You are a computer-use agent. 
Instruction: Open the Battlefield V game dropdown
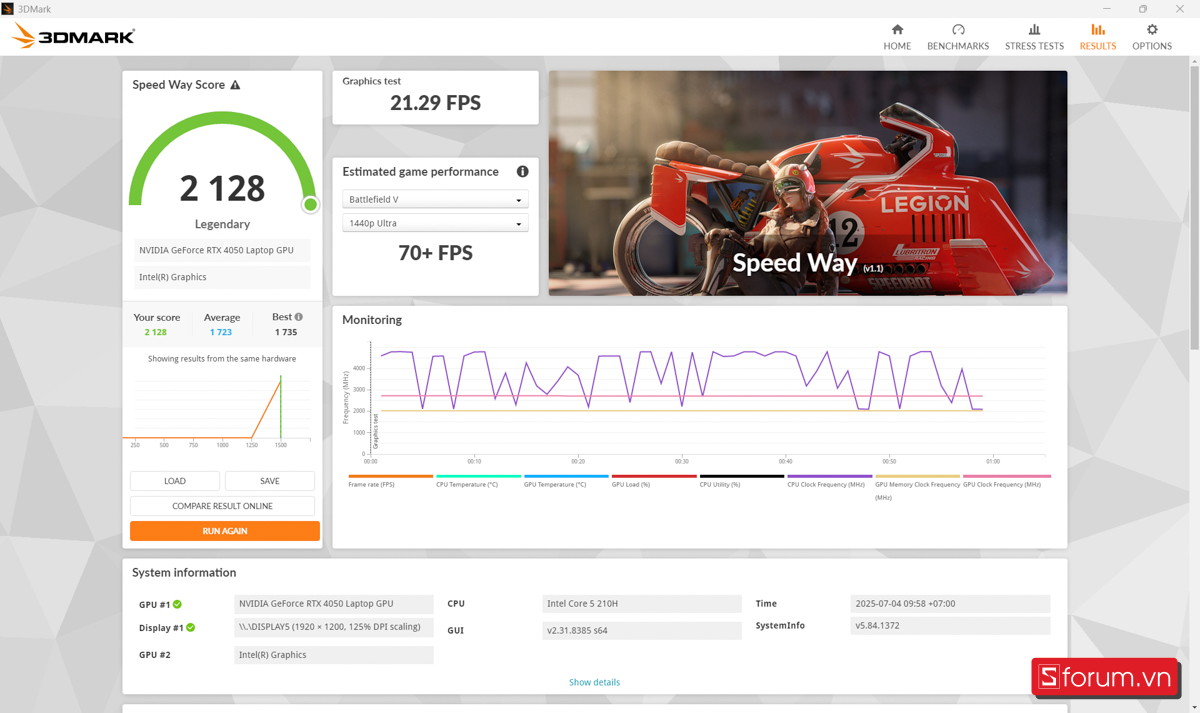point(435,200)
